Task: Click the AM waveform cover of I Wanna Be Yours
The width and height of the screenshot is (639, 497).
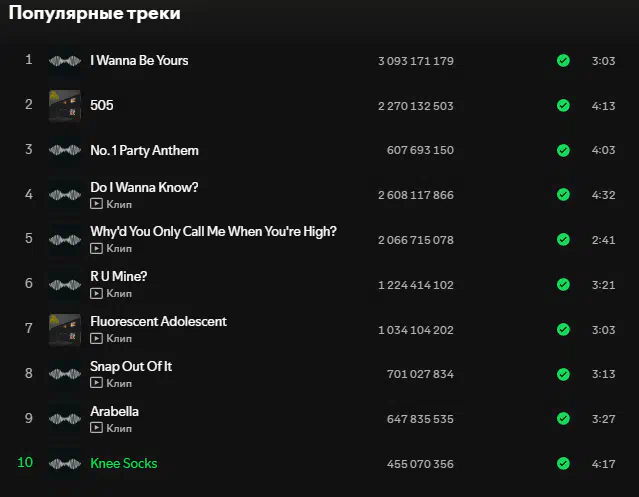Action: [x=65, y=61]
